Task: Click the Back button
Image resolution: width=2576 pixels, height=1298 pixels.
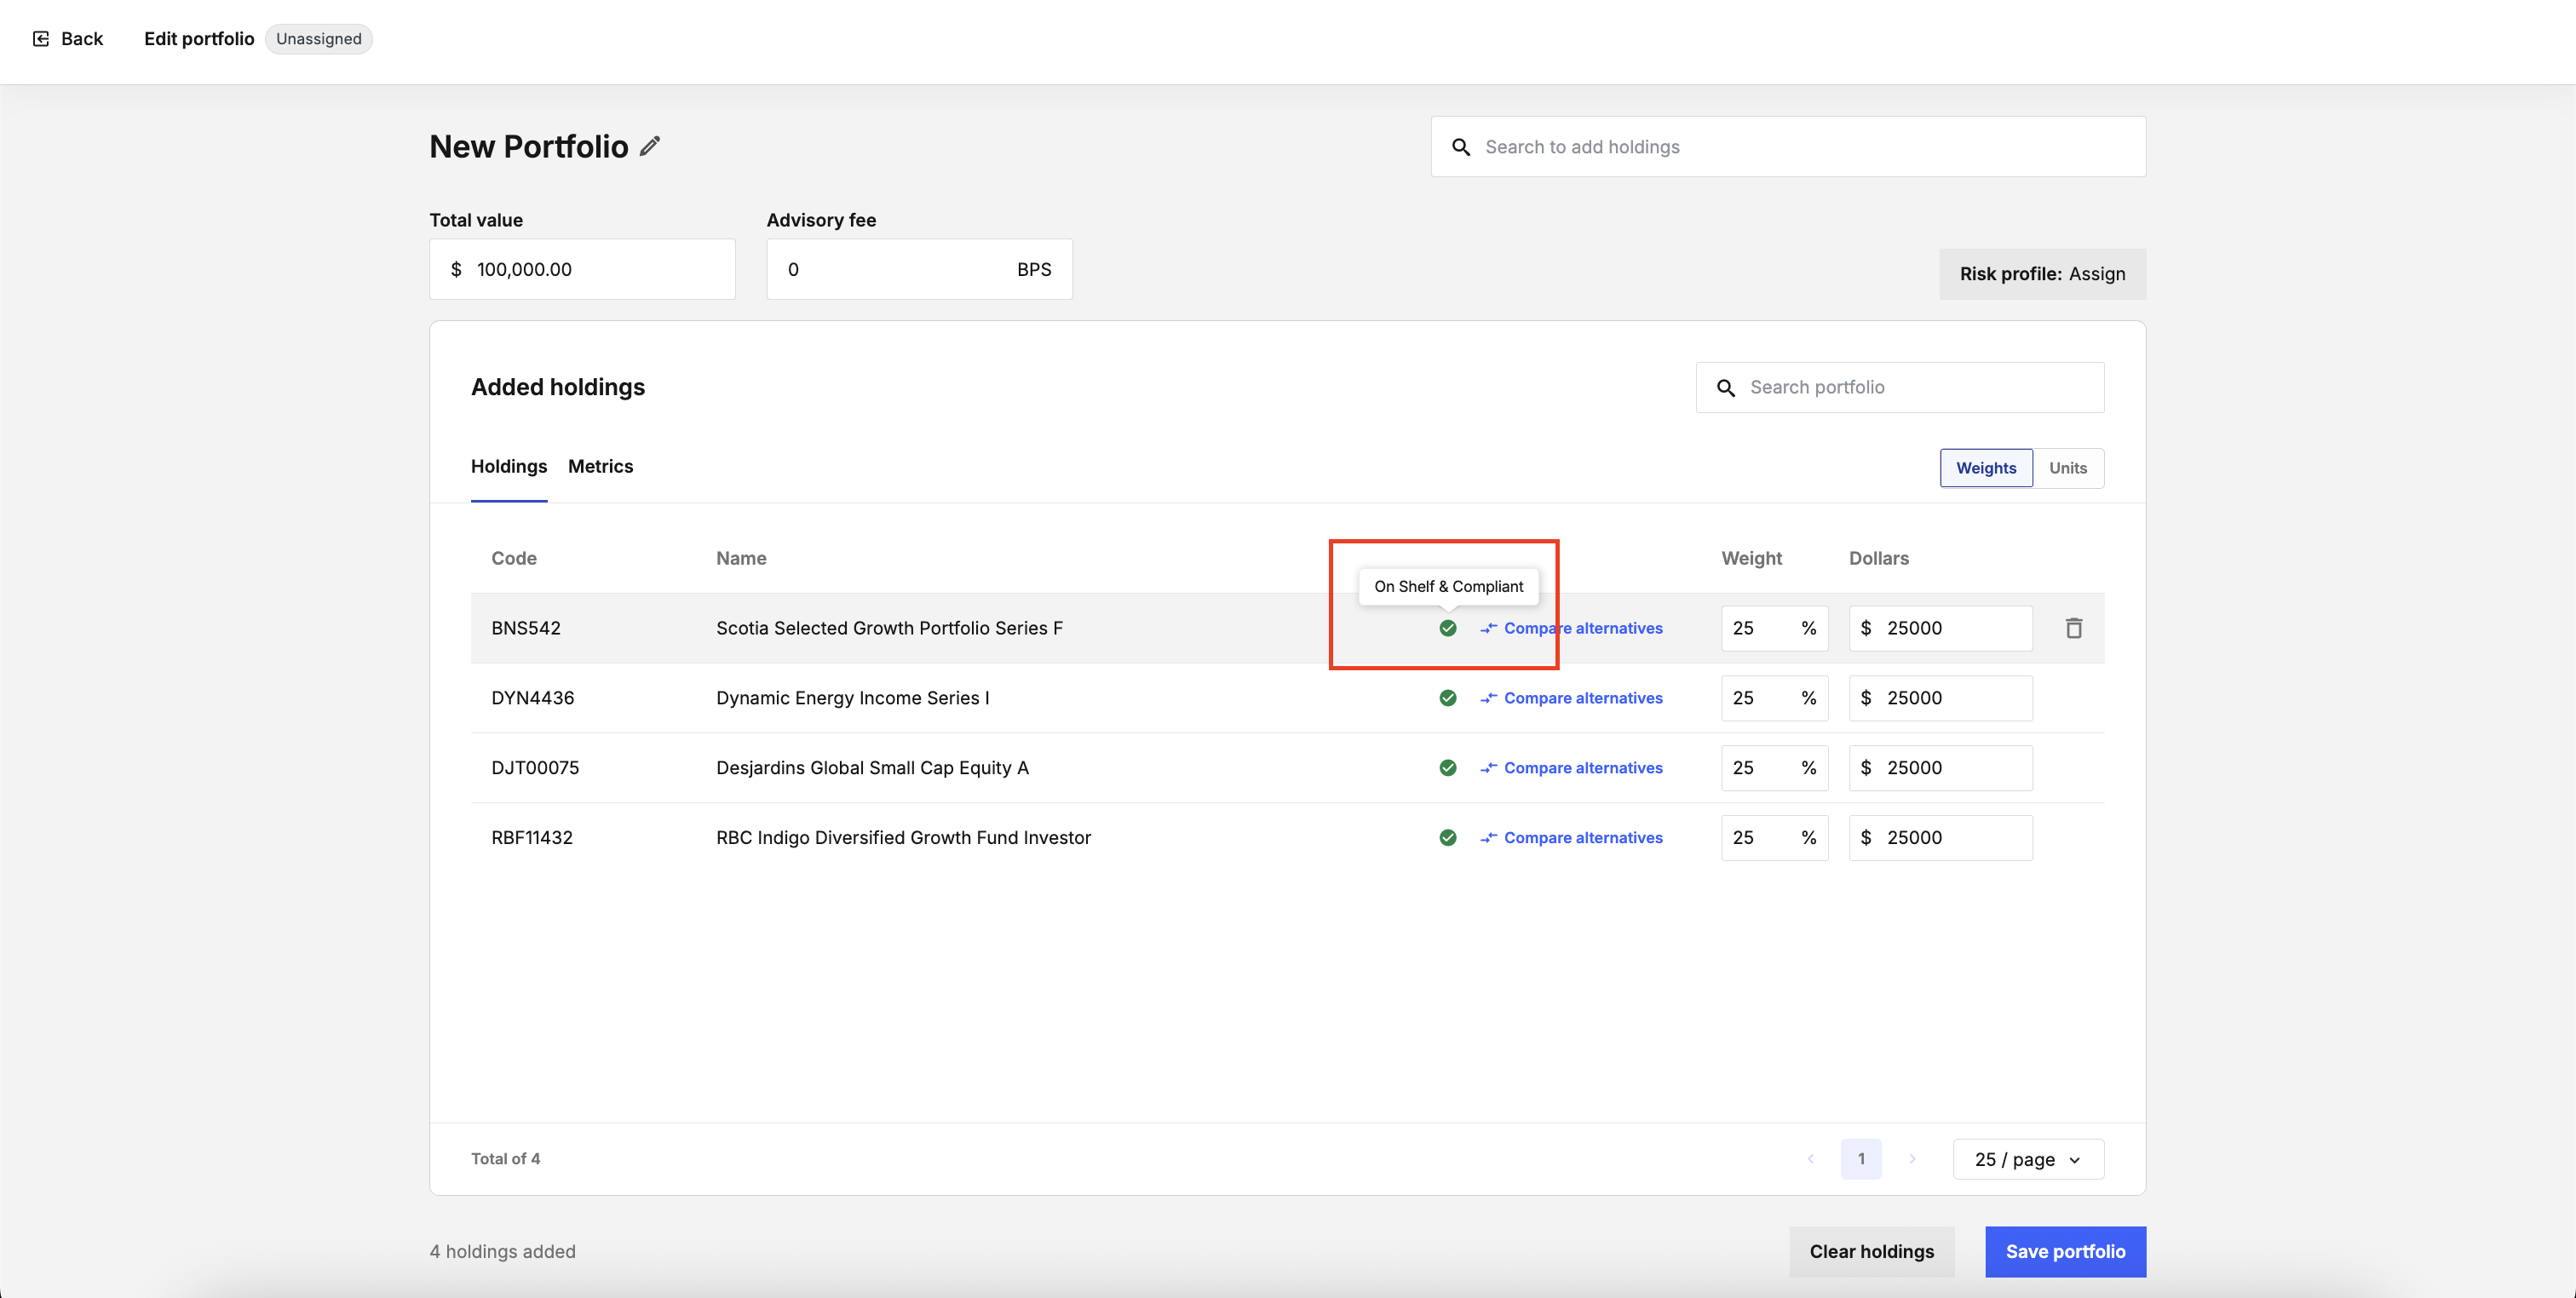Action: tap(68, 39)
